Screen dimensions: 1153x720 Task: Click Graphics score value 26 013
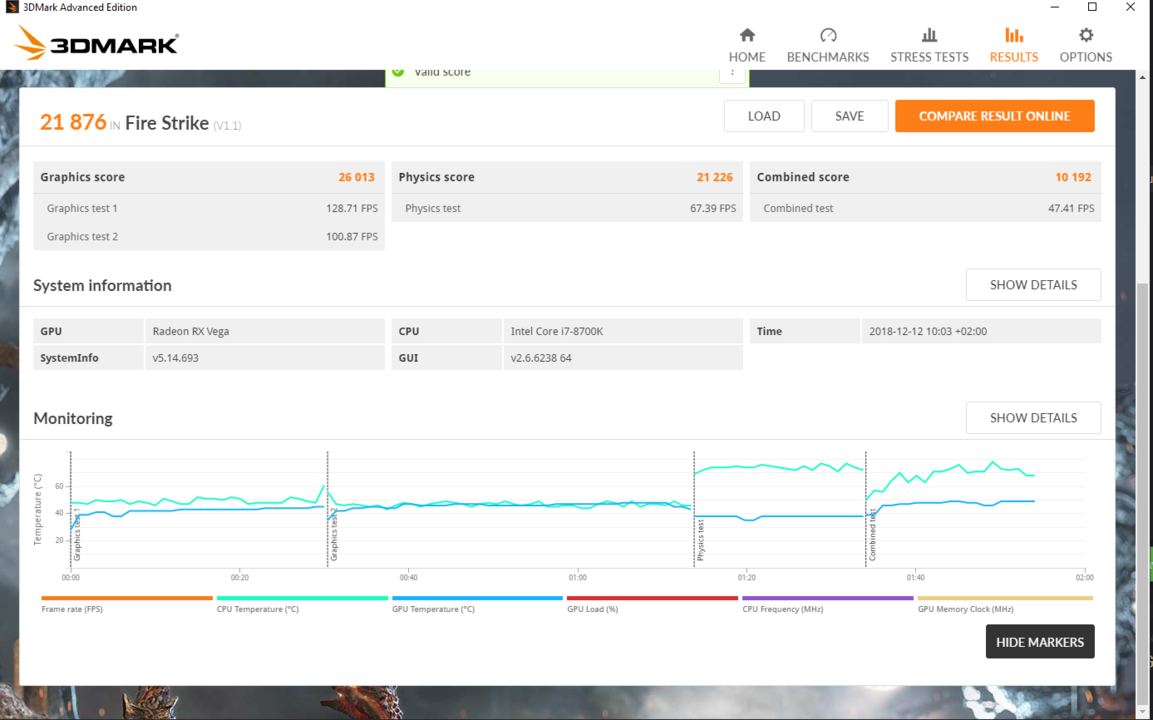click(356, 177)
